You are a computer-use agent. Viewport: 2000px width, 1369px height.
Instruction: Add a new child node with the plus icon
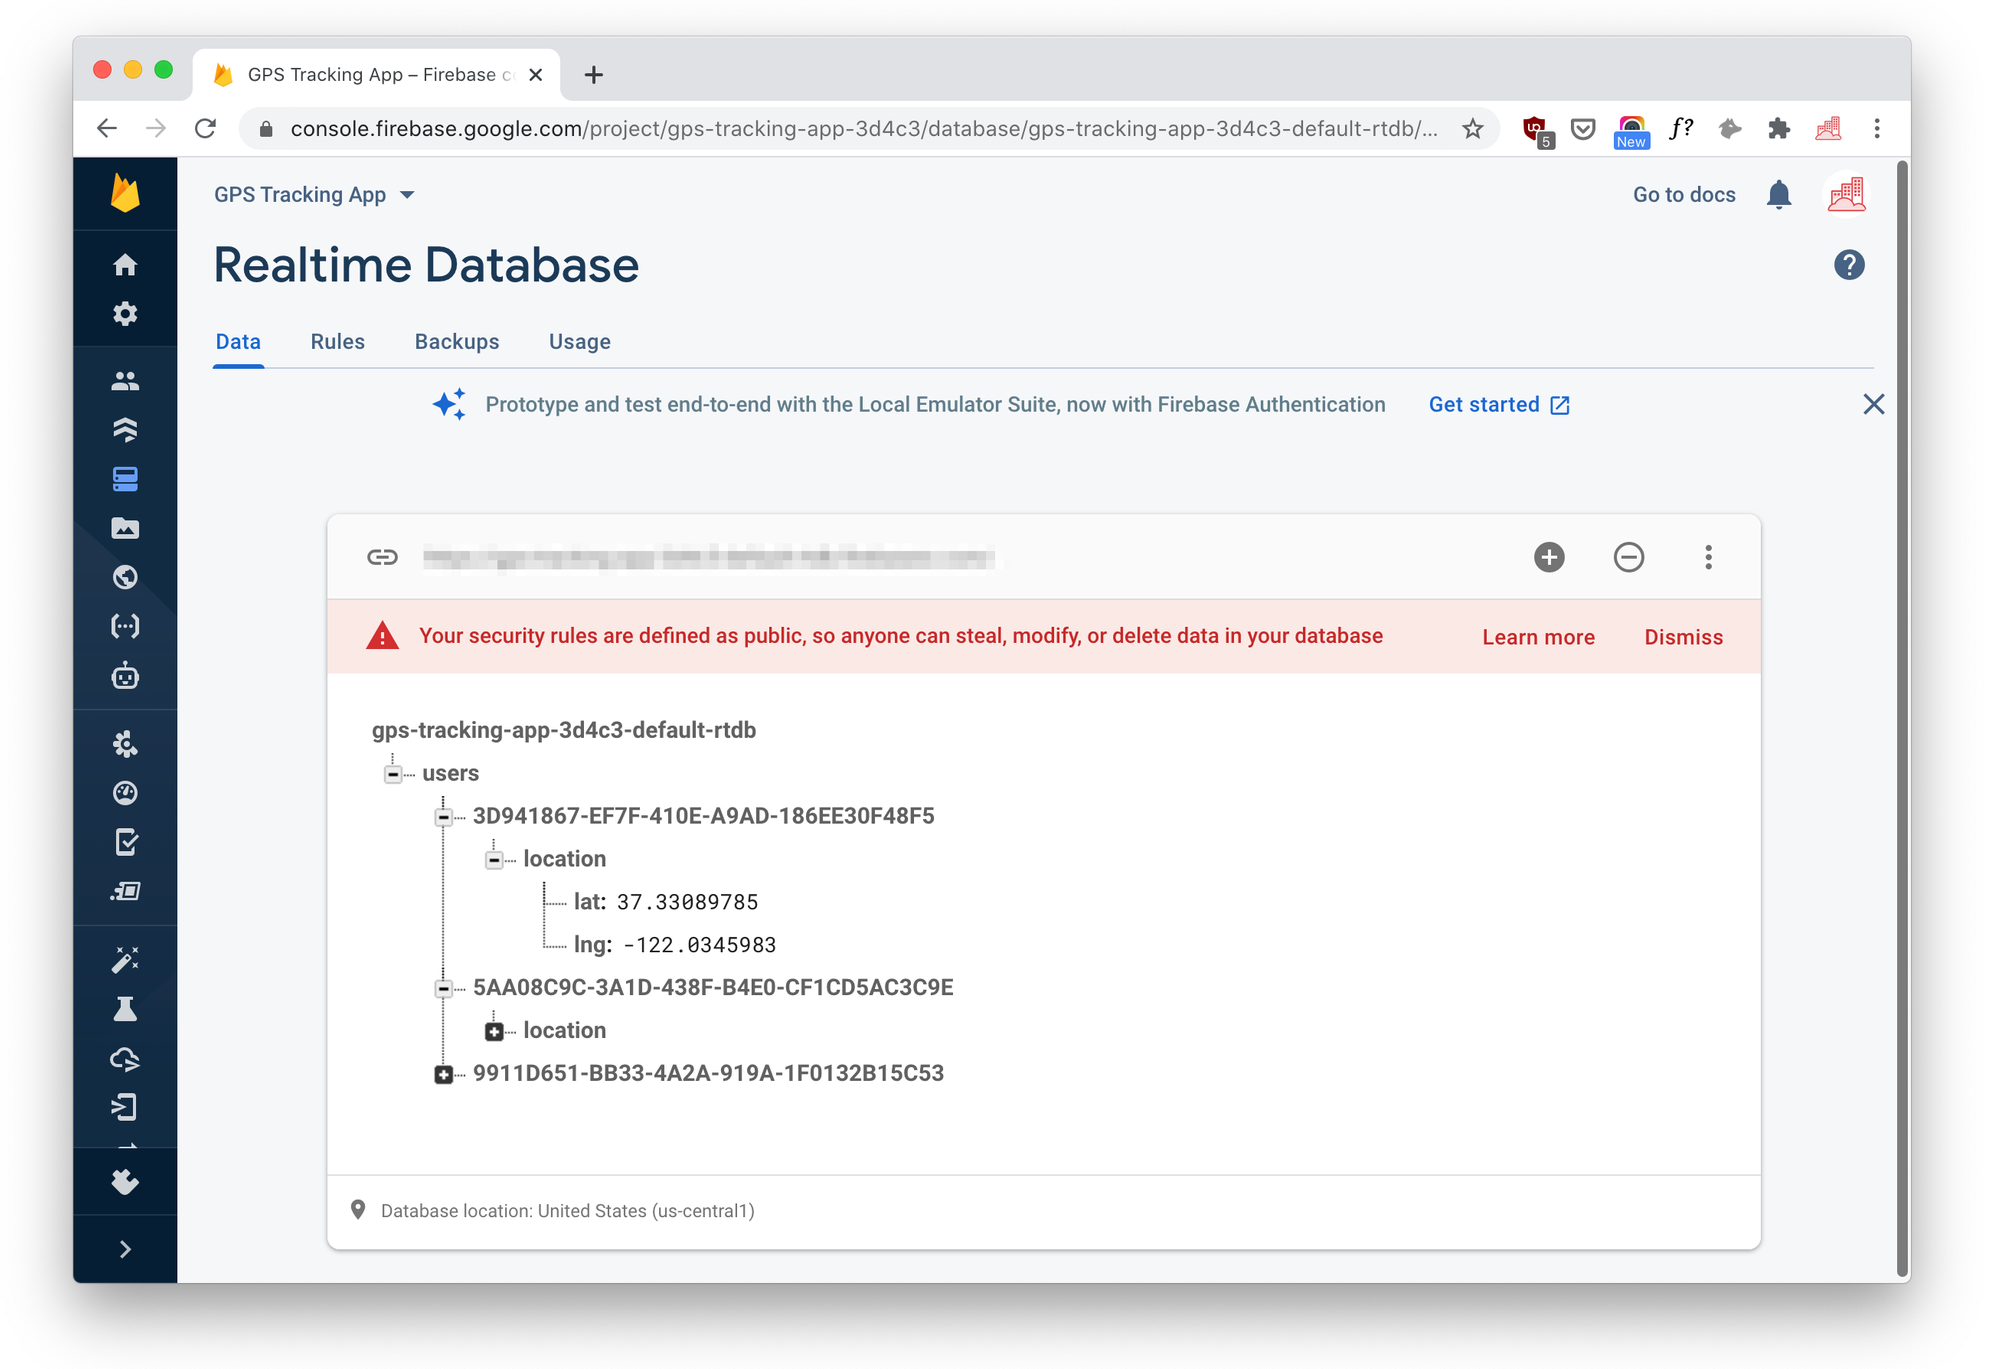[x=1548, y=557]
